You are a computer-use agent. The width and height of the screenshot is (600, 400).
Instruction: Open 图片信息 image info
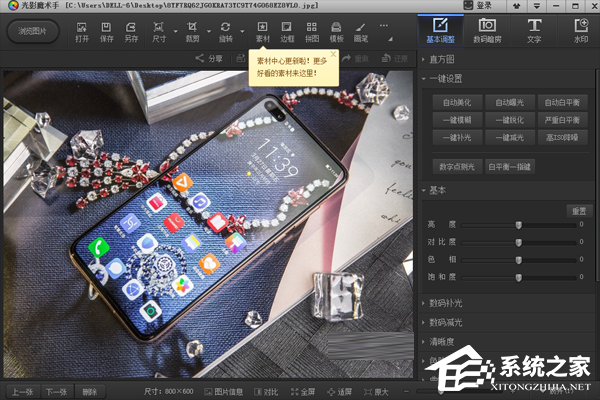(223, 392)
